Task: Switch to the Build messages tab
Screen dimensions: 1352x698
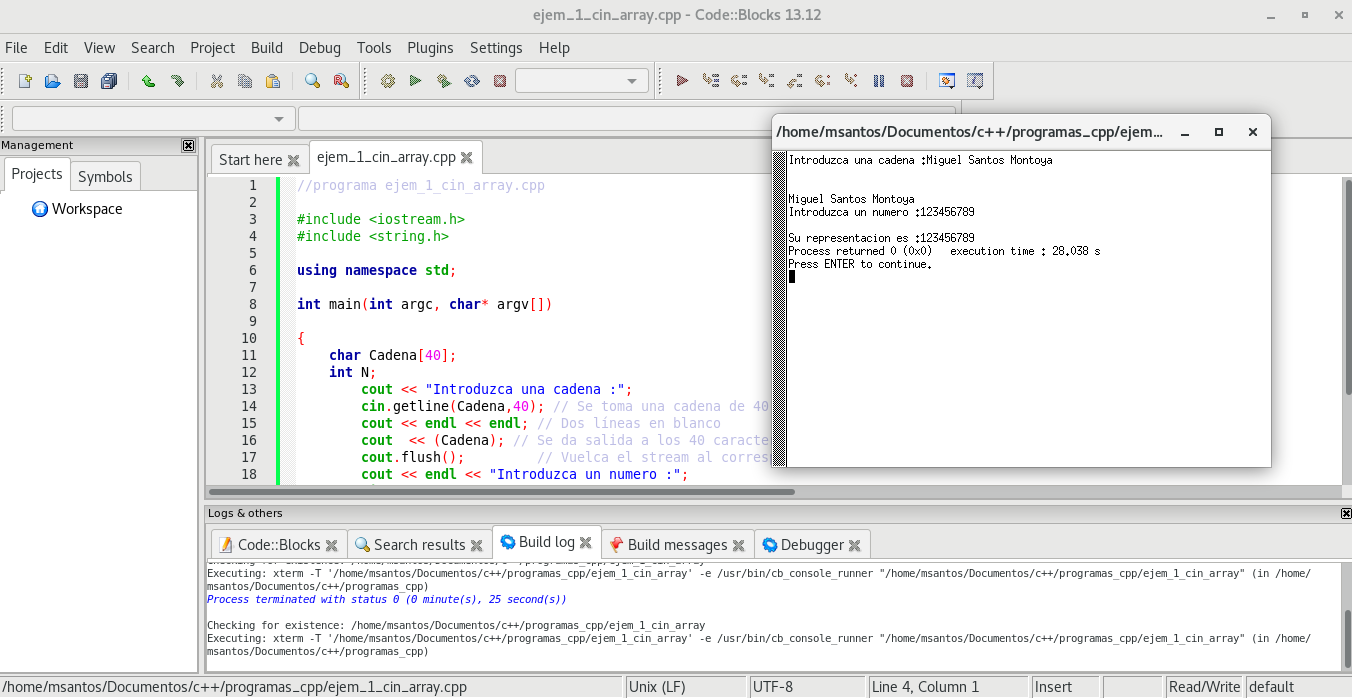Action: 677,545
